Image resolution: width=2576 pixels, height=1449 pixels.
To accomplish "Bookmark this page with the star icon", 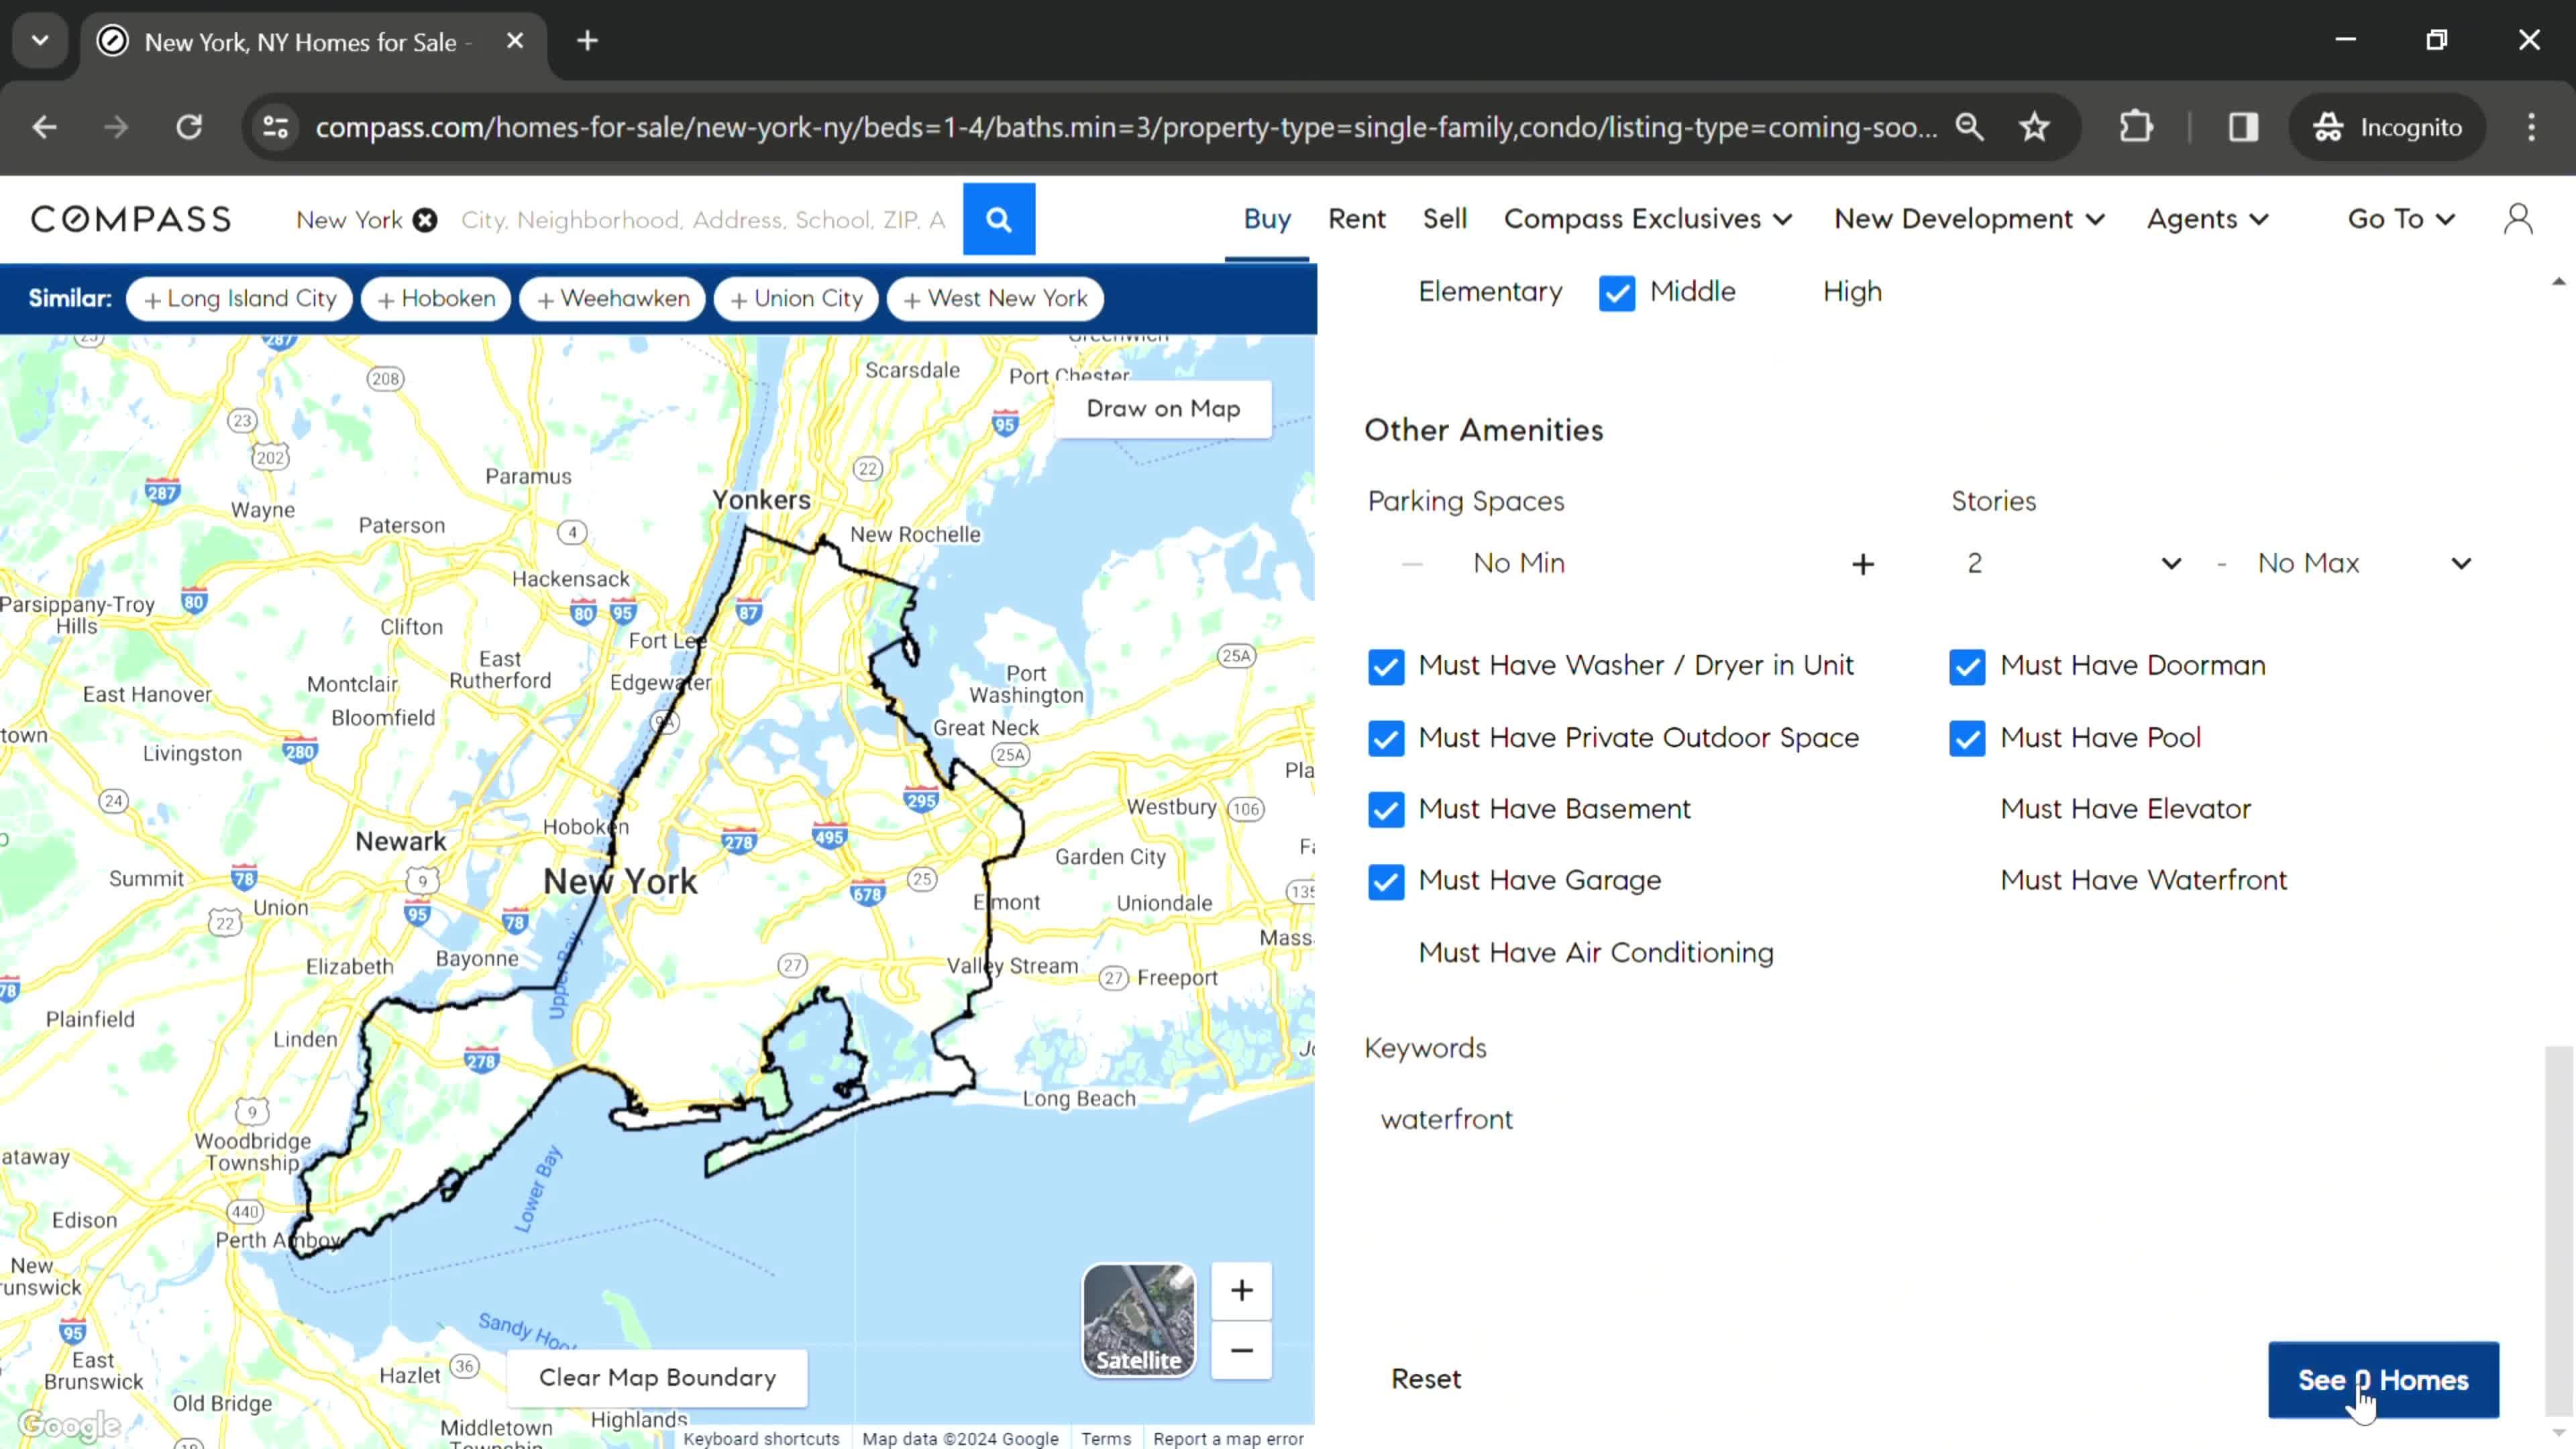I will click(2034, 127).
